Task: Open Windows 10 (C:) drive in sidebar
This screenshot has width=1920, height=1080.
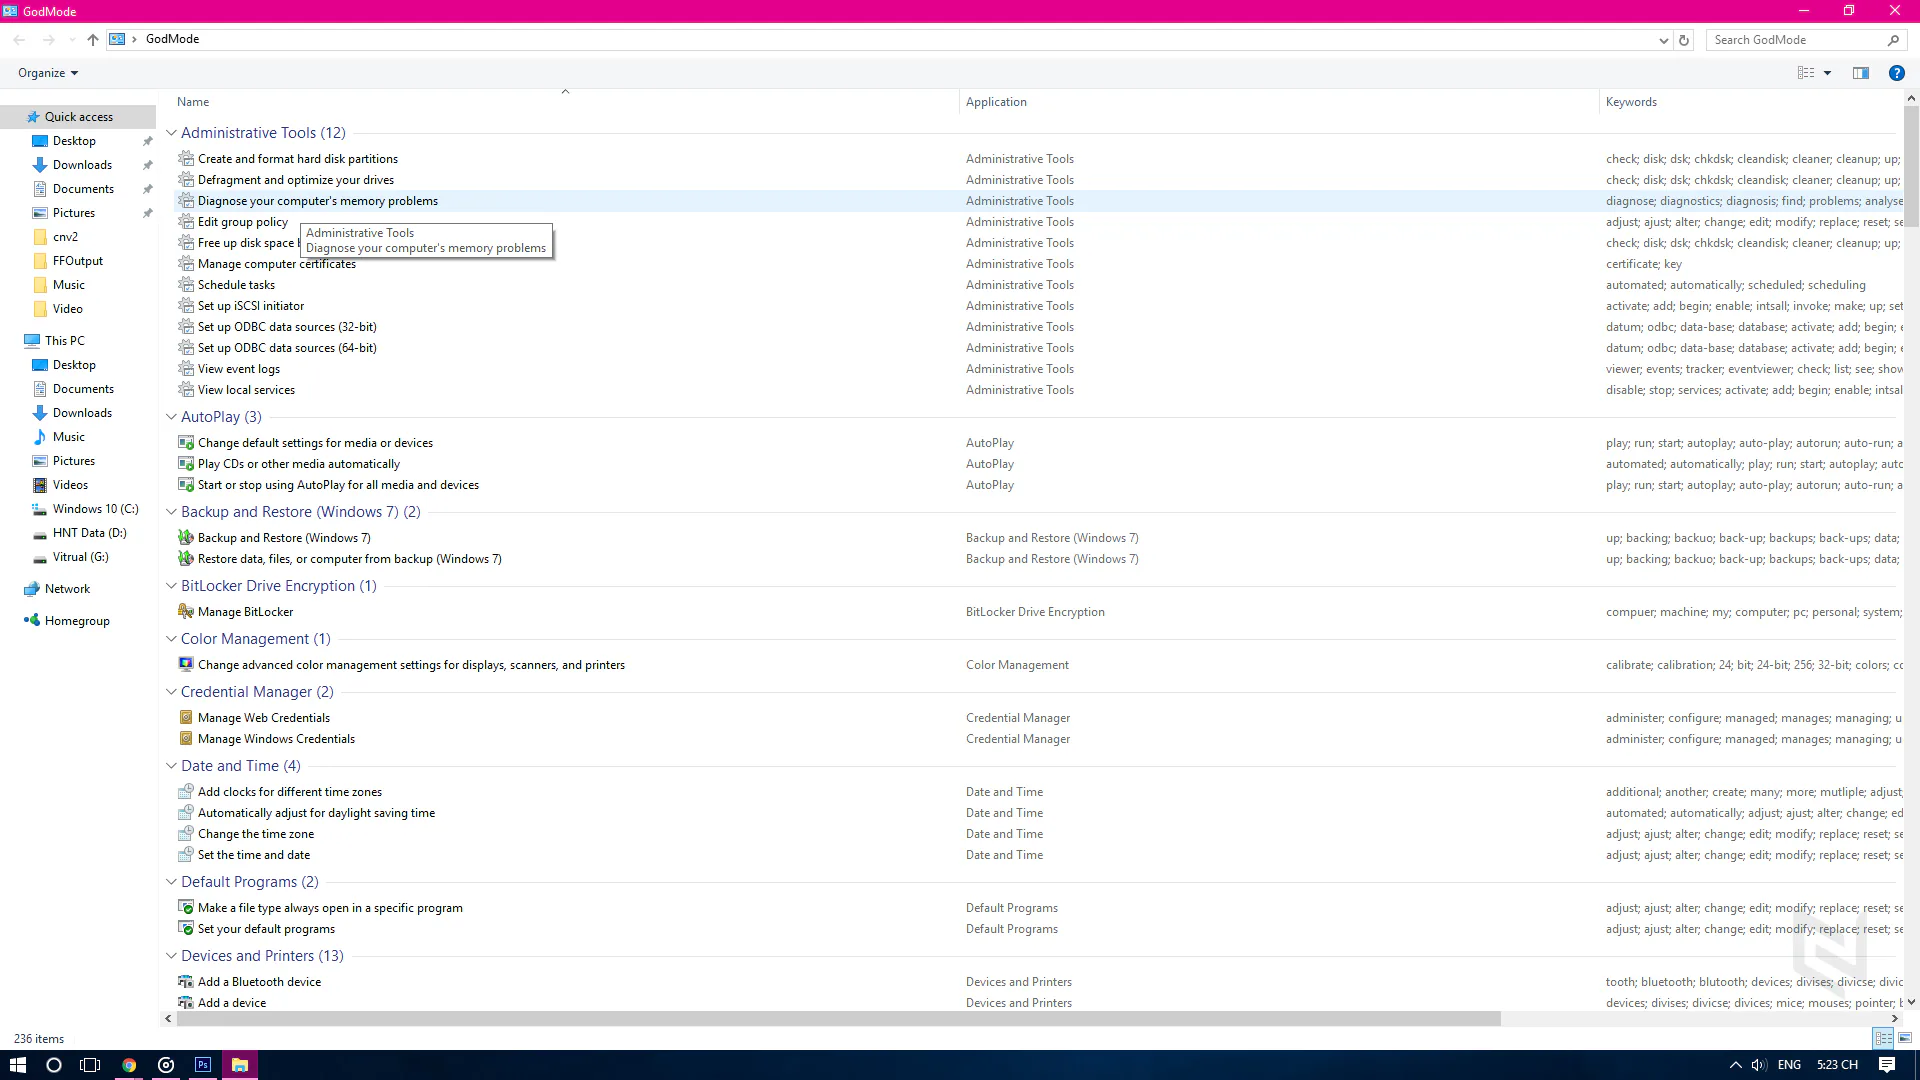Action: (x=95, y=509)
